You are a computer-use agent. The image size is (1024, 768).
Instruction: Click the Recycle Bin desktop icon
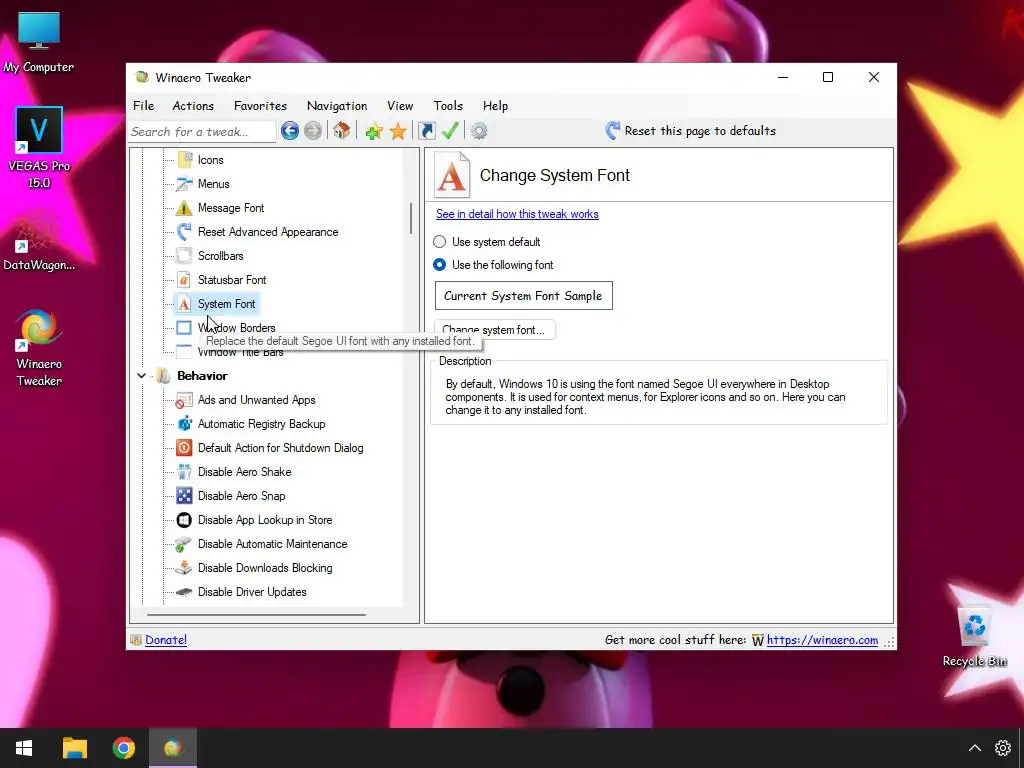pyautogui.click(x=974, y=636)
